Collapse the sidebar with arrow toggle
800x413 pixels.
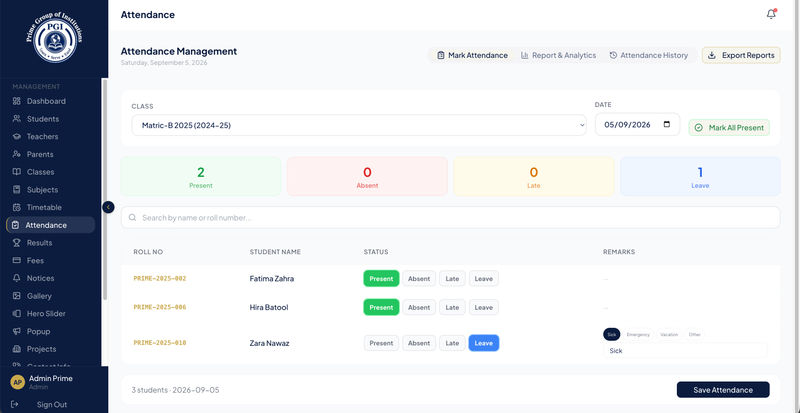pyautogui.click(x=108, y=207)
